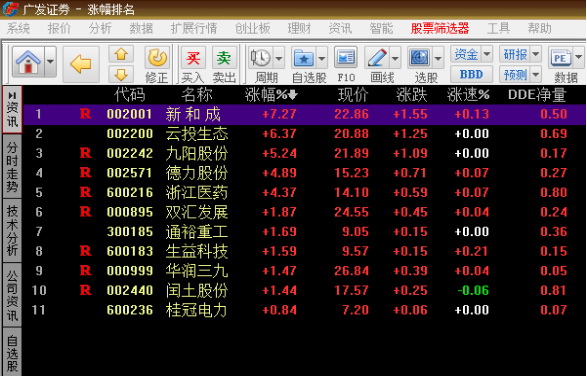Open the 系统 menu
The width and height of the screenshot is (587, 376).
click(18, 28)
